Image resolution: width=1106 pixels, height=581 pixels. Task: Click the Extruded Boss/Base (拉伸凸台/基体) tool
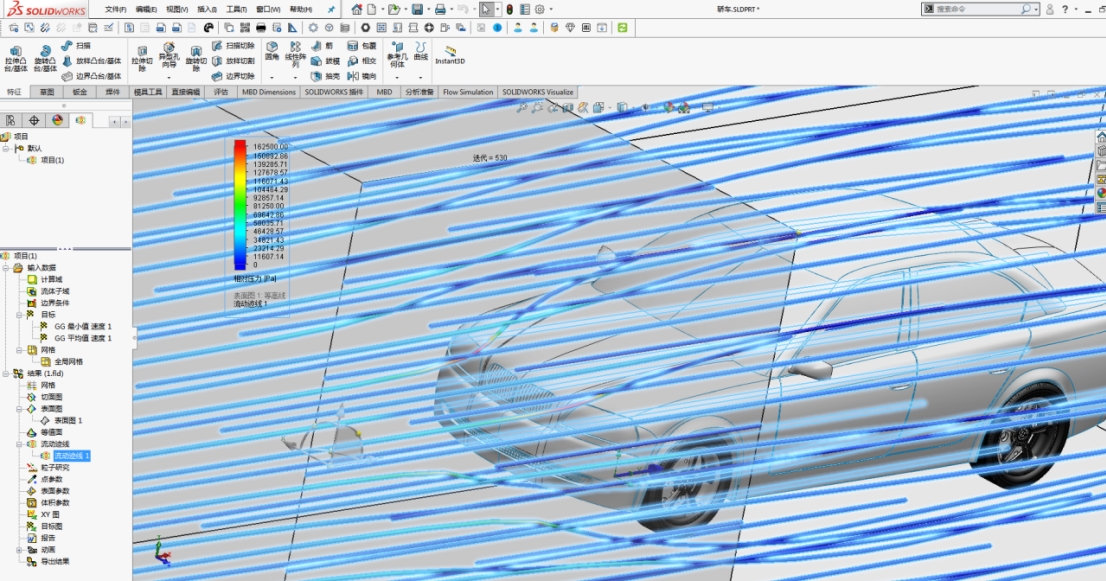16,59
